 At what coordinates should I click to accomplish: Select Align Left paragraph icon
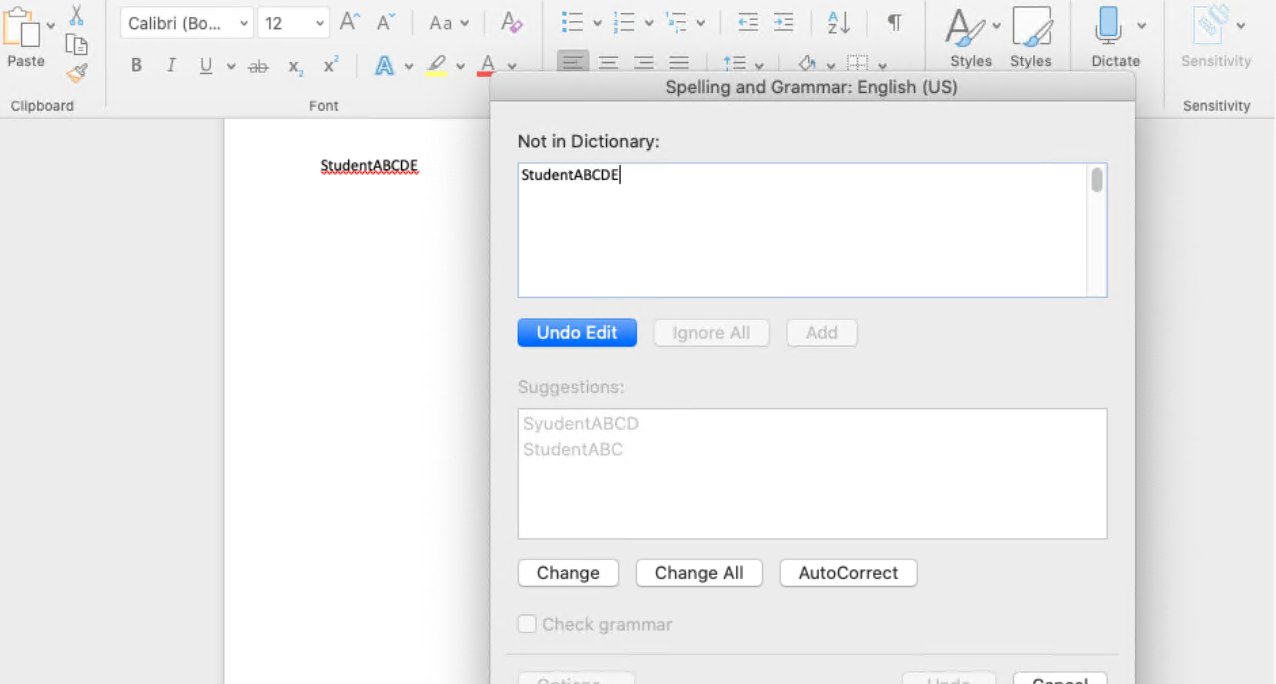point(573,64)
